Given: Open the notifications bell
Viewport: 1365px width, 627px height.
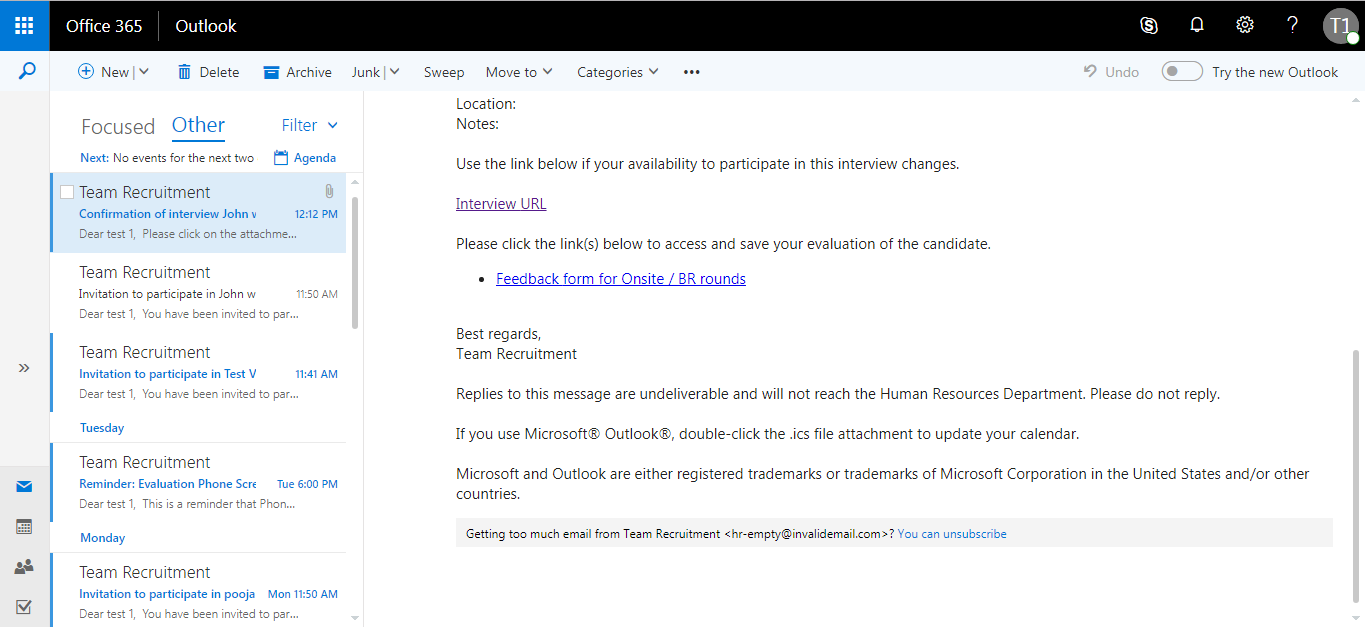Looking at the screenshot, I should (1197, 25).
